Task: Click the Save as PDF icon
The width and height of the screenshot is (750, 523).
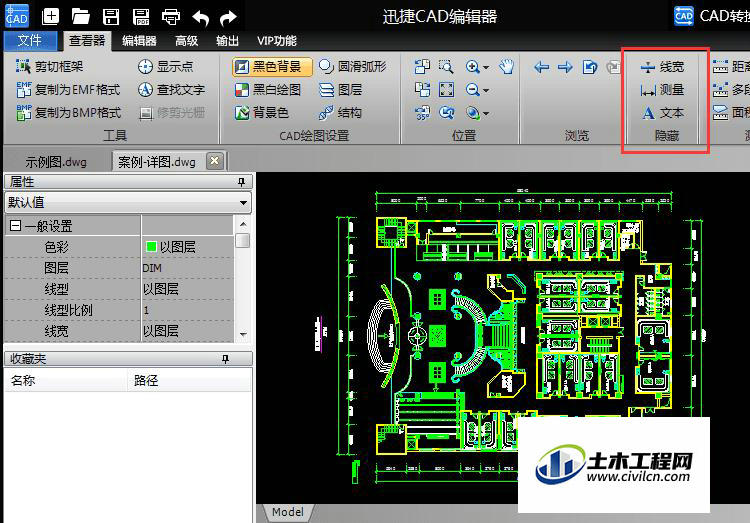Action: (x=141, y=17)
